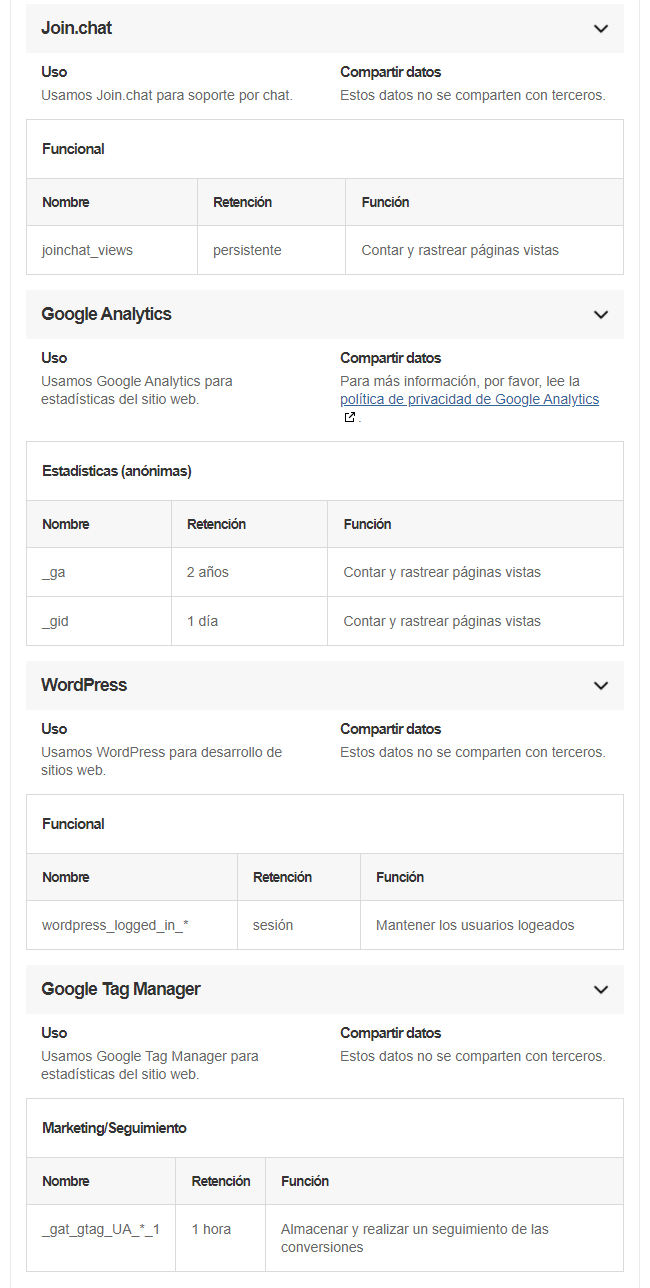Collapse the Join.chat section chevron
Screen dimensions: 650x1288
(x=601, y=29)
